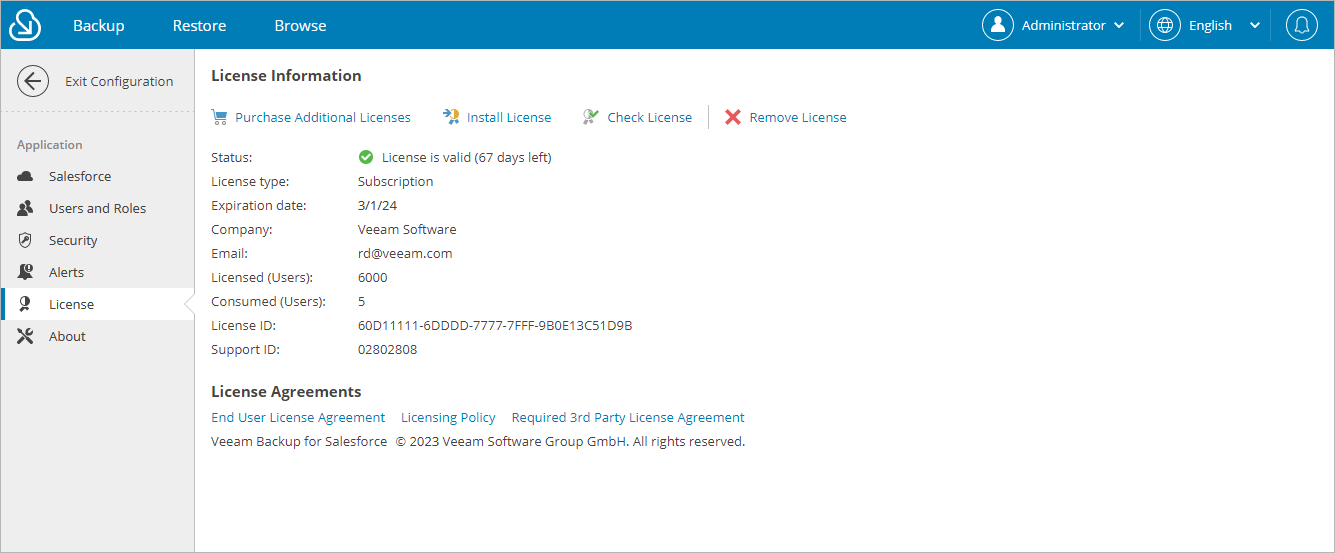This screenshot has width=1335, height=553.
Task: Click the License Information heading
Action: pos(286,75)
